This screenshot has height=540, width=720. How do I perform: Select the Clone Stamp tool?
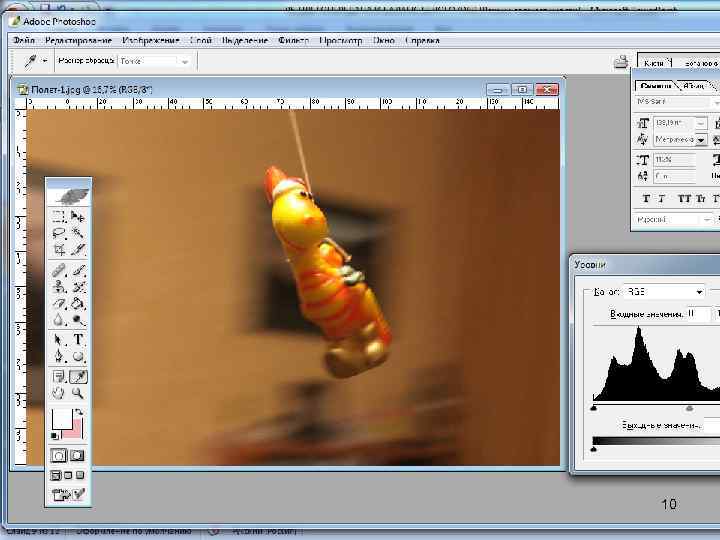58,287
